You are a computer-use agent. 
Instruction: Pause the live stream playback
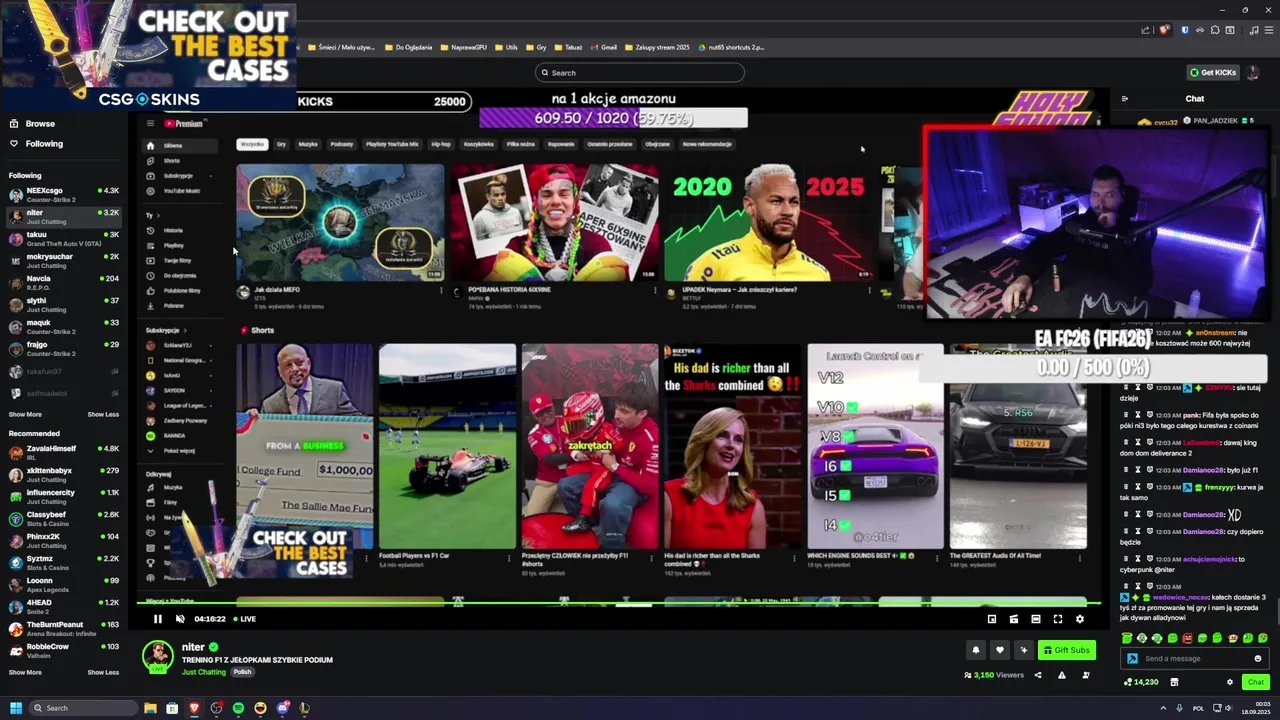click(157, 619)
